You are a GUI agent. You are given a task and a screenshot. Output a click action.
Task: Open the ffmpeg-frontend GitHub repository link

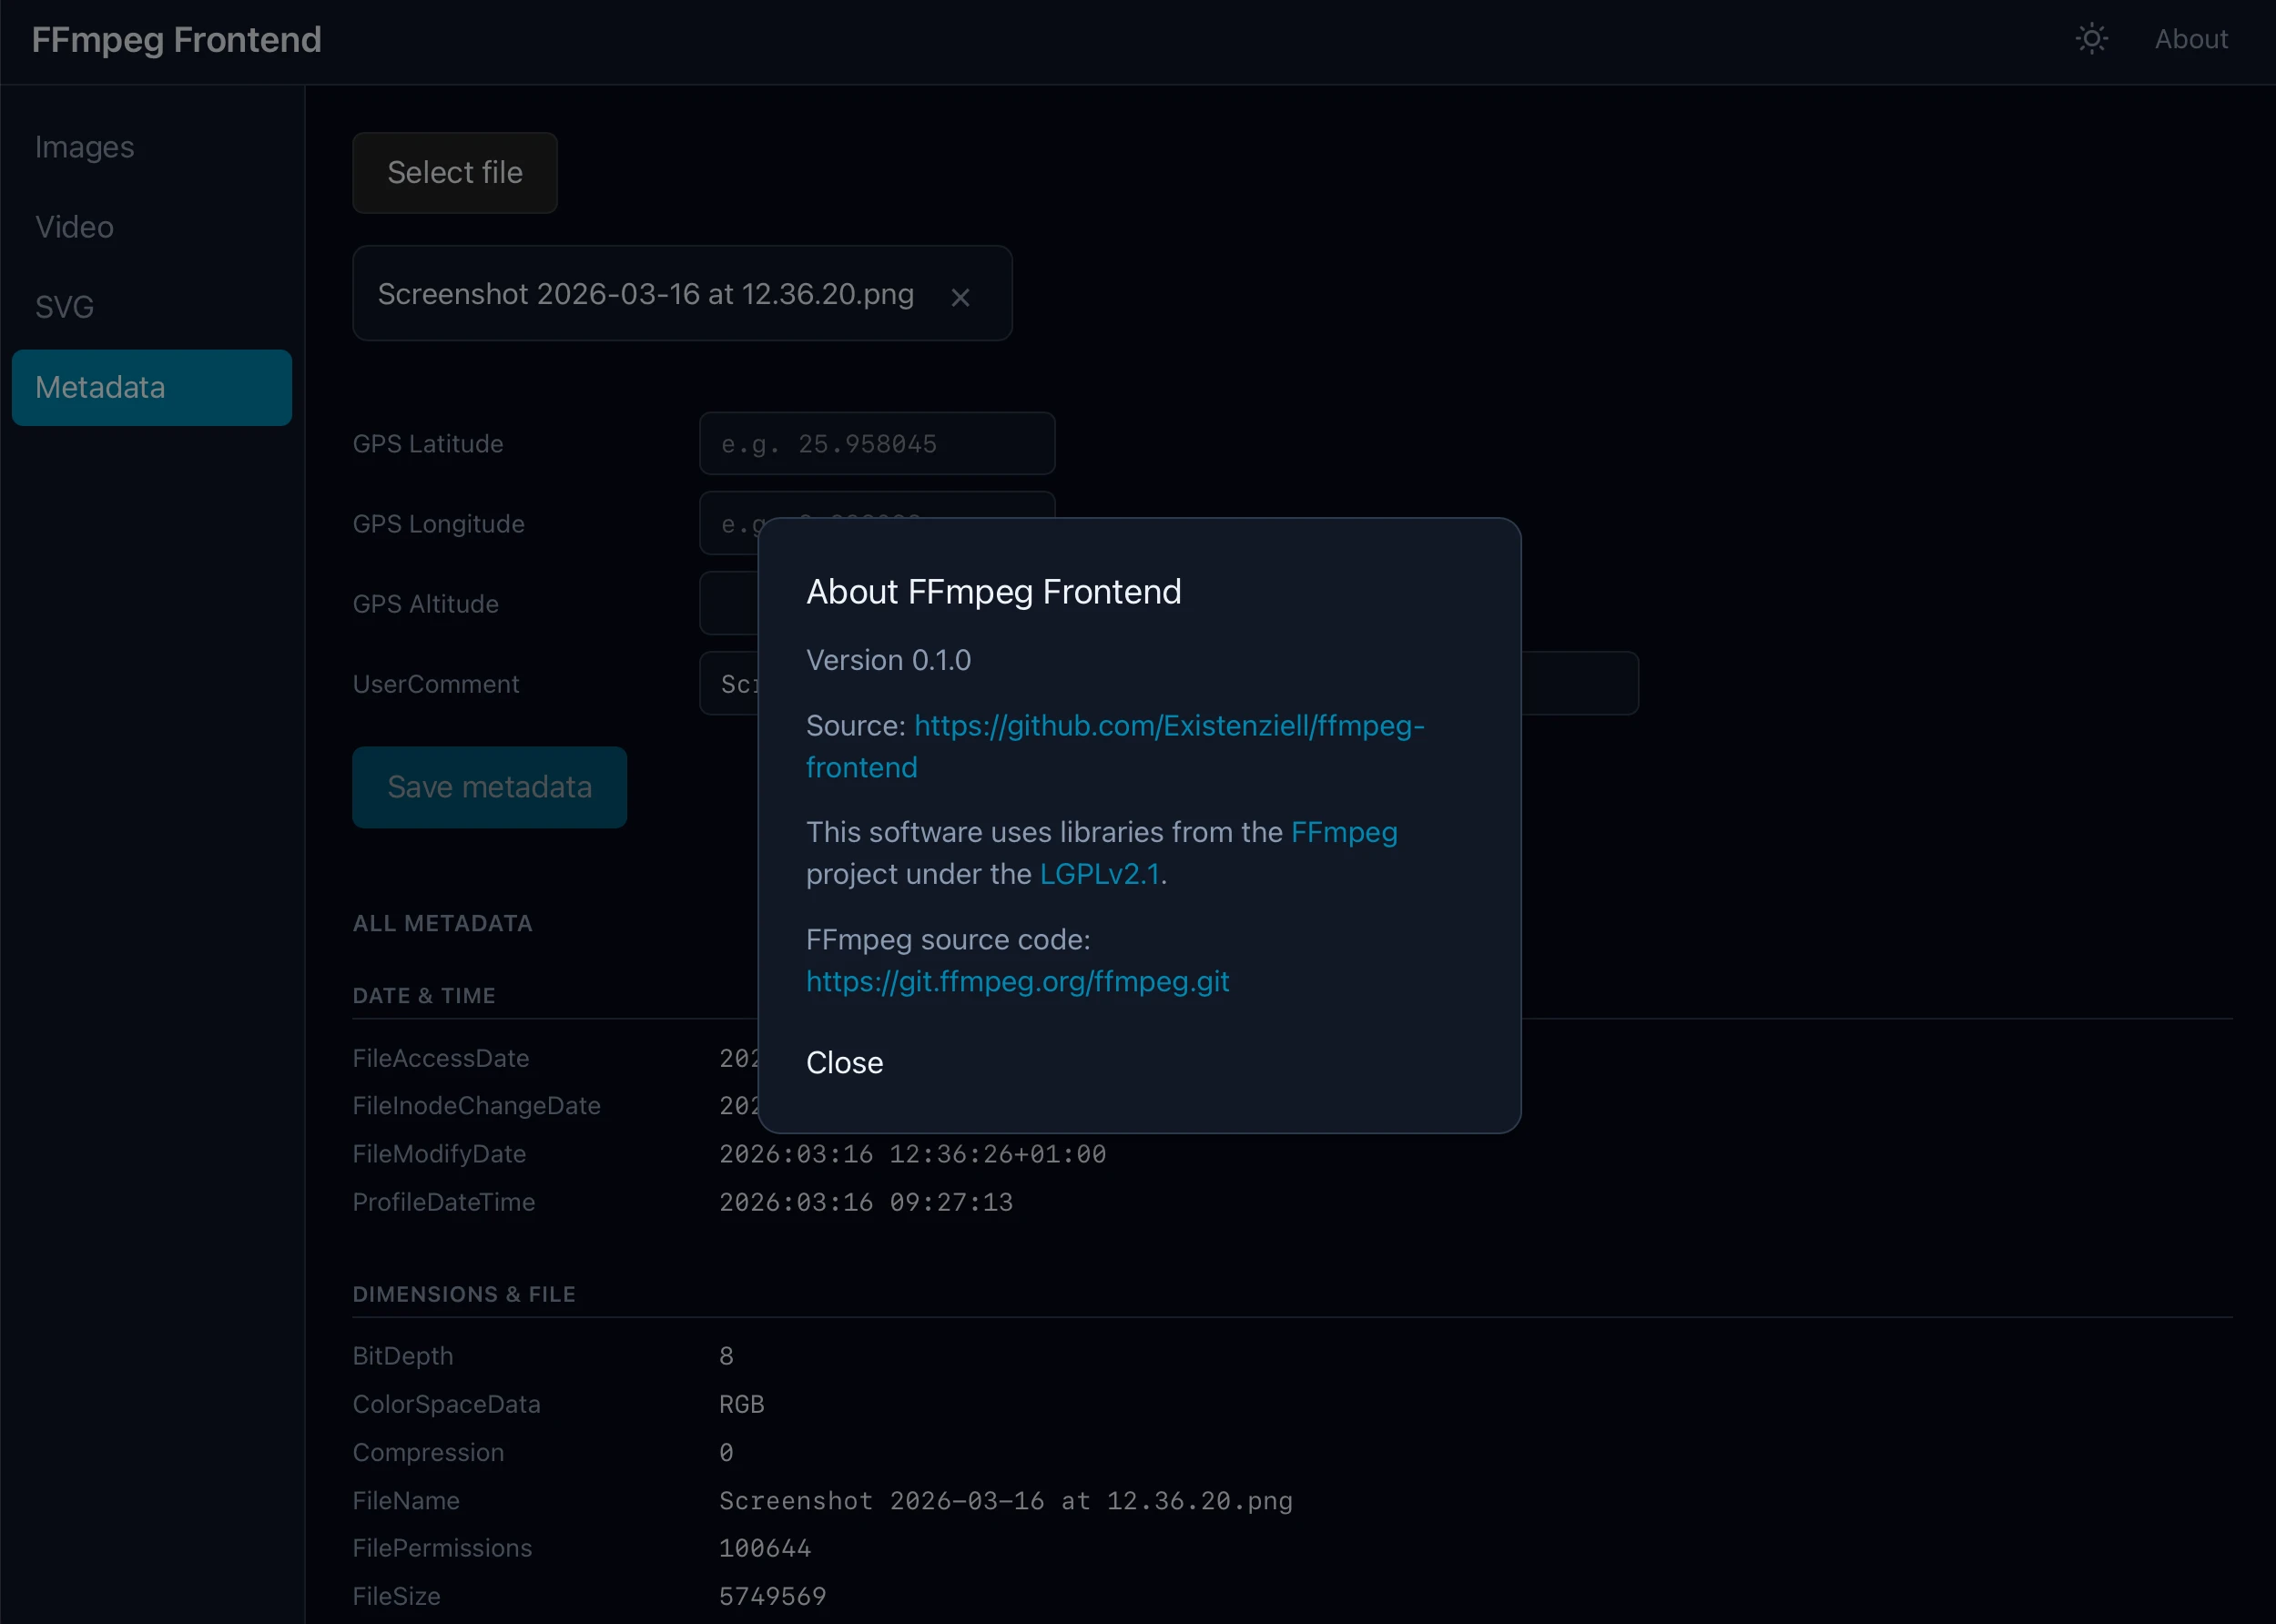coord(1168,726)
